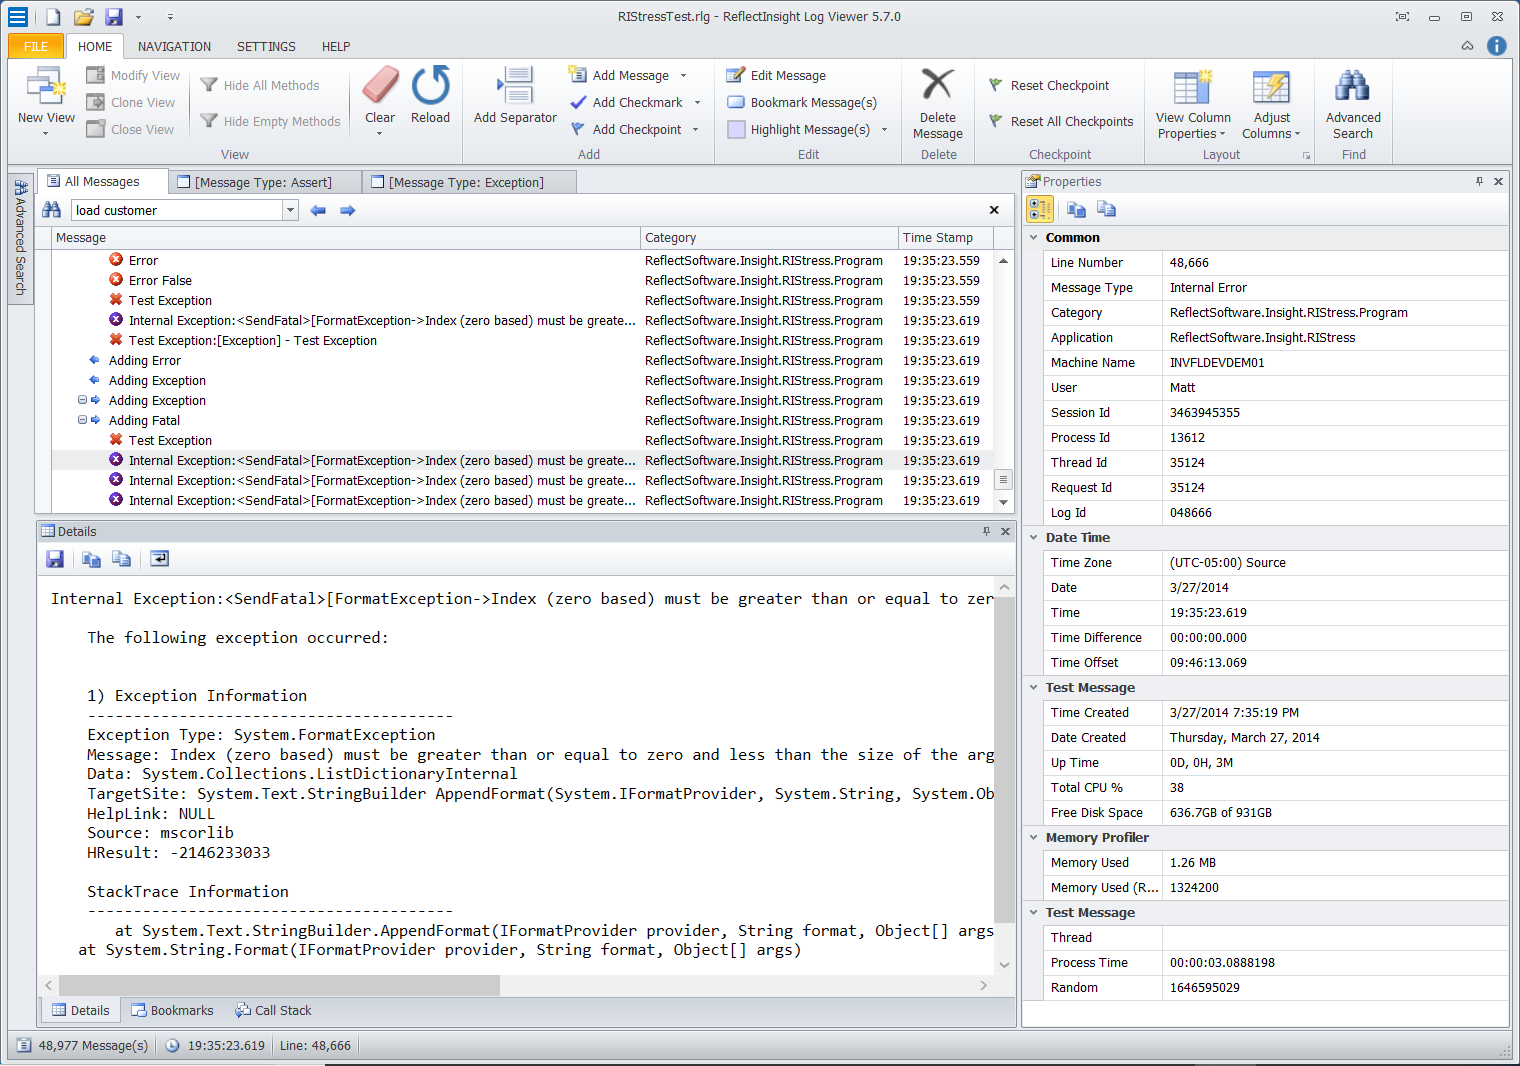
Task: Click the Reset Checkpoint button
Action: point(1049,86)
